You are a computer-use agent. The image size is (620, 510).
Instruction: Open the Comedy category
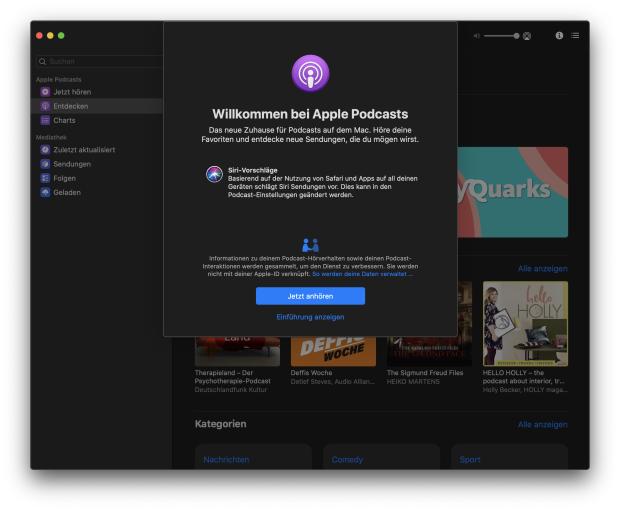click(381, 457)
